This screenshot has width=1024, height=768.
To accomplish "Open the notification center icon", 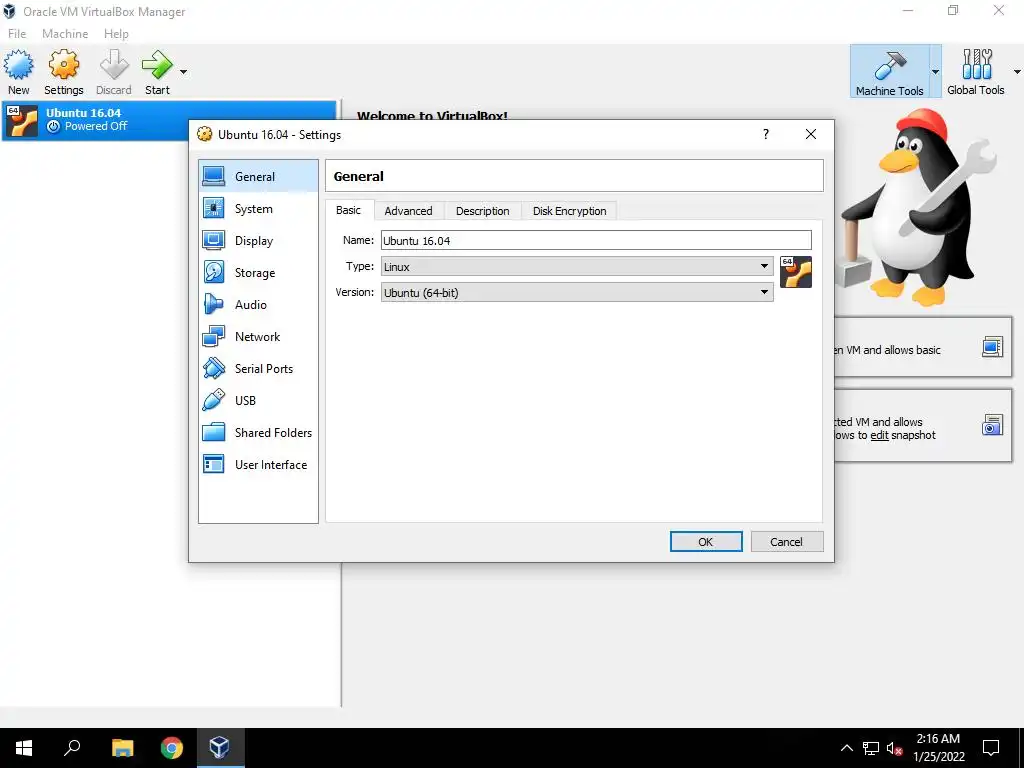I will pyautogui.click(x=991, y=748).
